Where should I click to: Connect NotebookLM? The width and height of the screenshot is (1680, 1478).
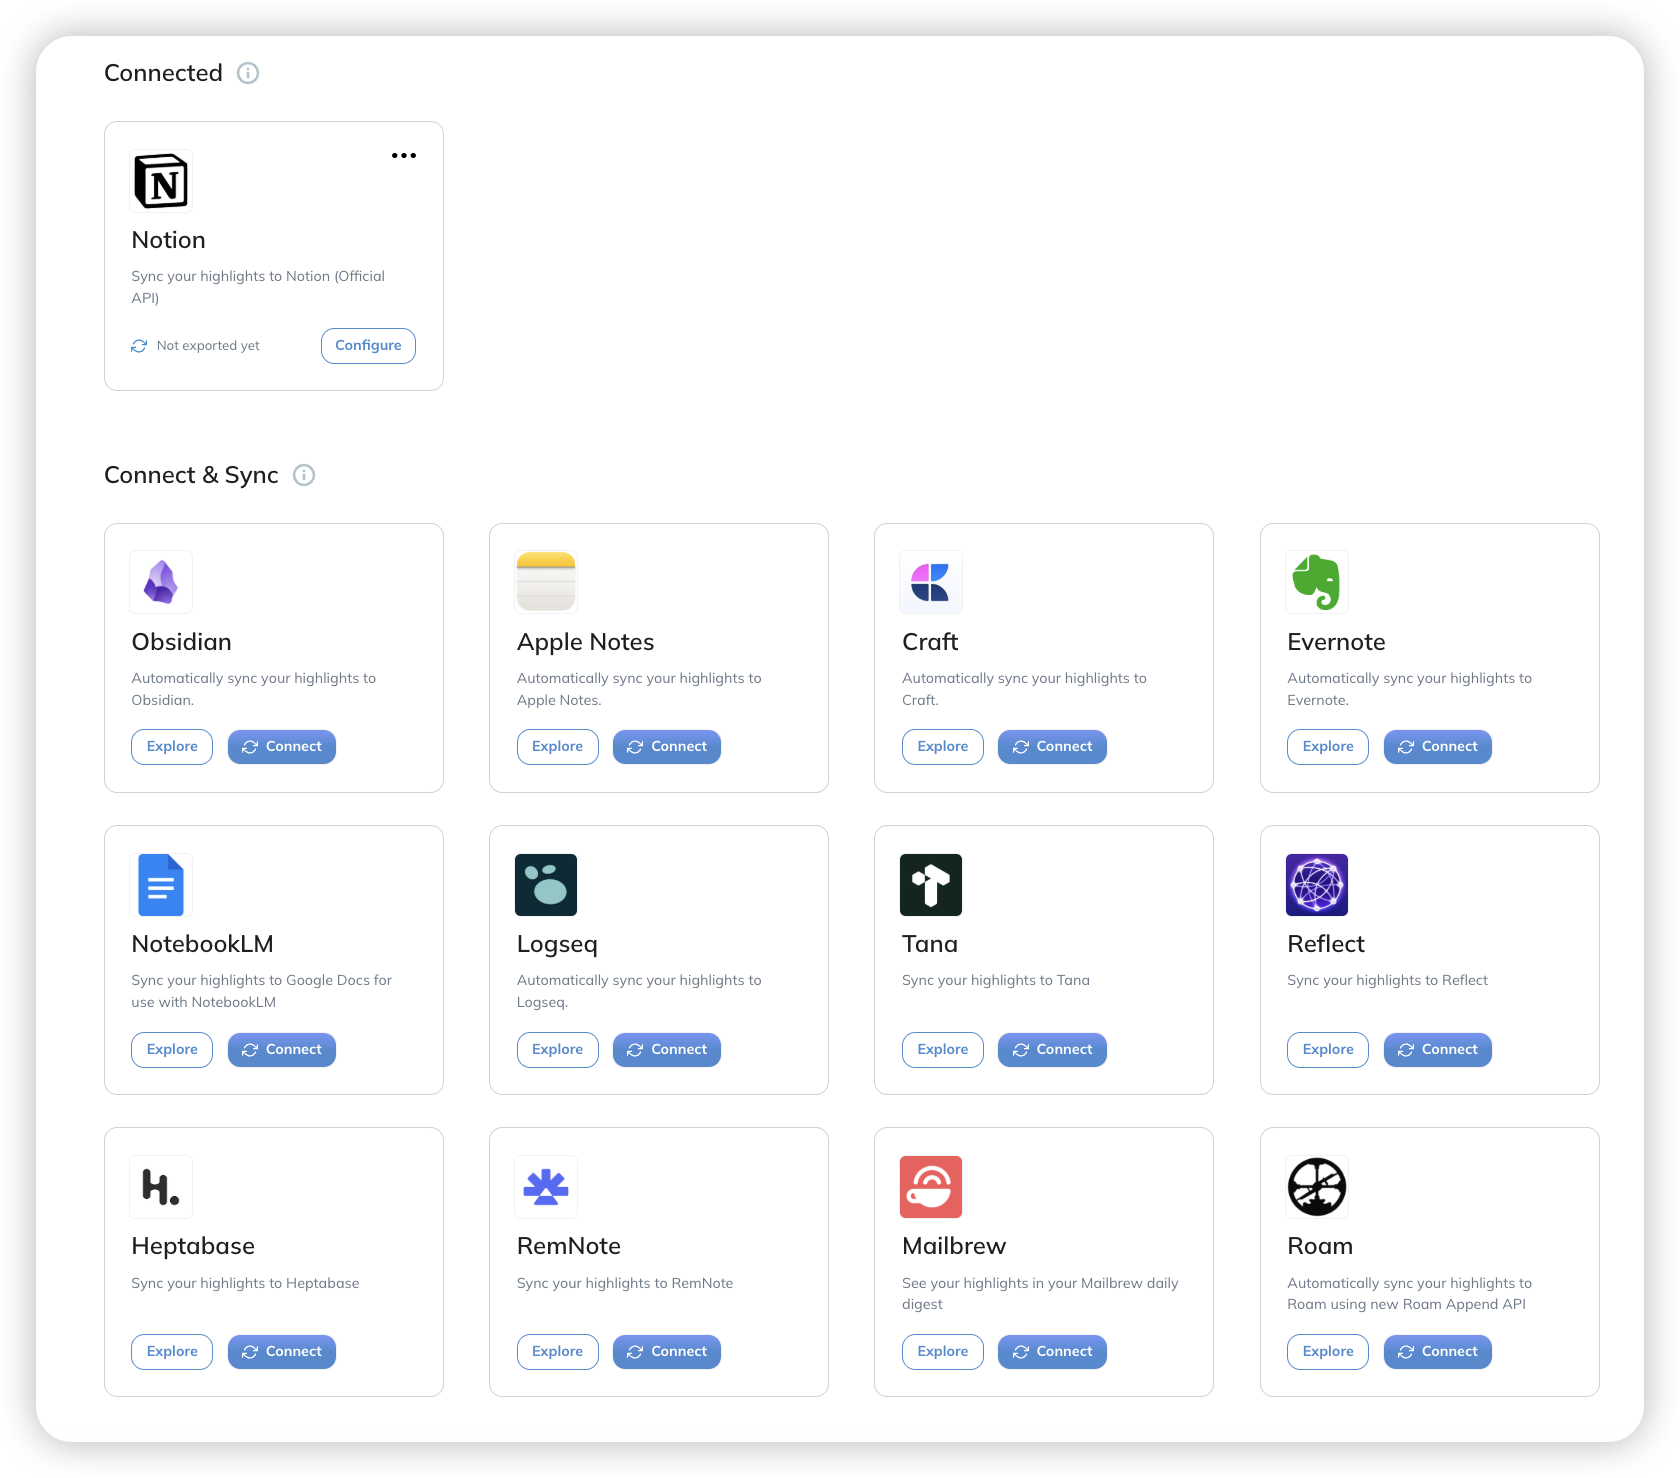pos(282,1050)
